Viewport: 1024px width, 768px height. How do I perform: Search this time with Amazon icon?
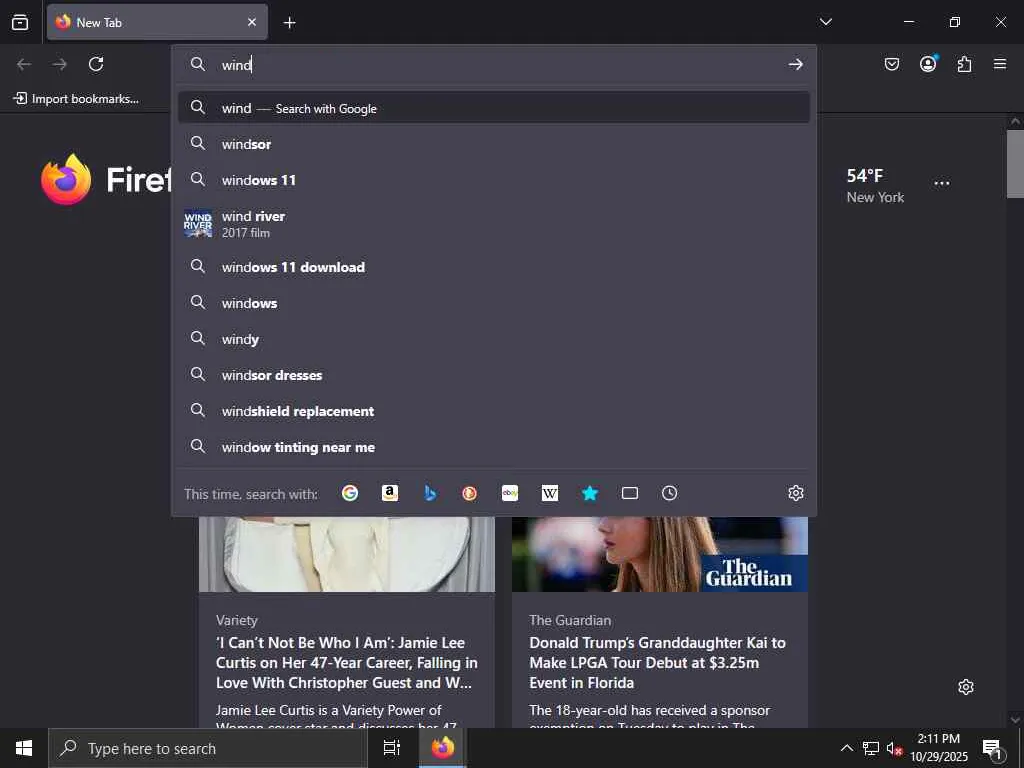pos(390,493)
